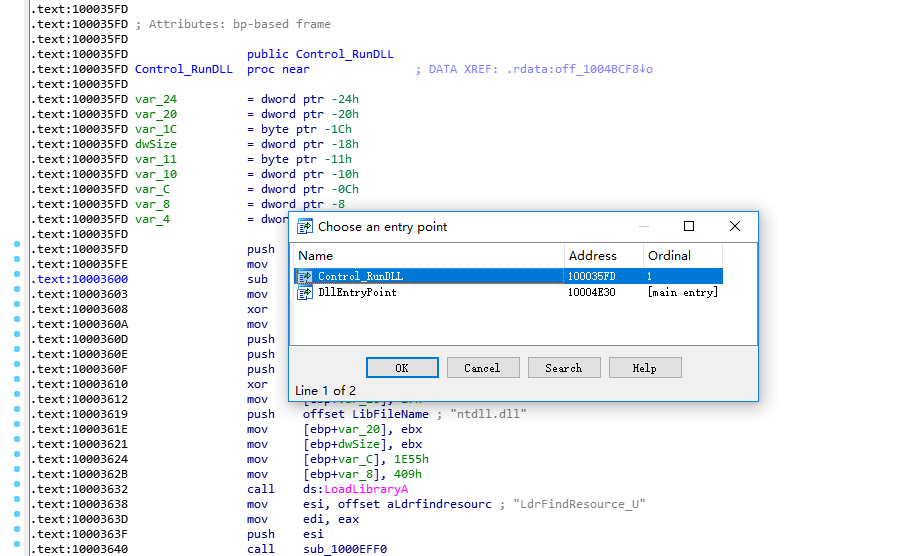Click the Help button

645,368
